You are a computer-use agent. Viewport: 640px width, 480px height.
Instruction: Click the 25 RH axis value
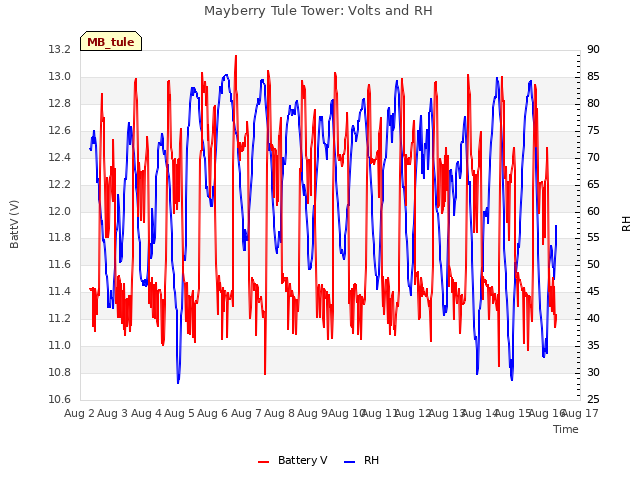593,399
